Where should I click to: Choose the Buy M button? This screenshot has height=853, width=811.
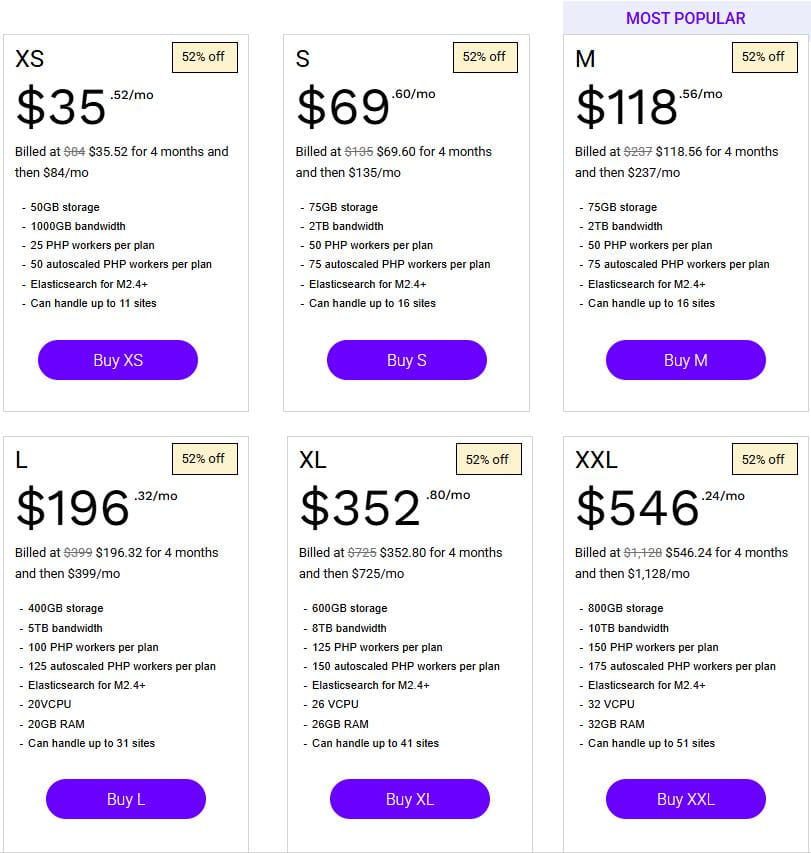[685, 360]
